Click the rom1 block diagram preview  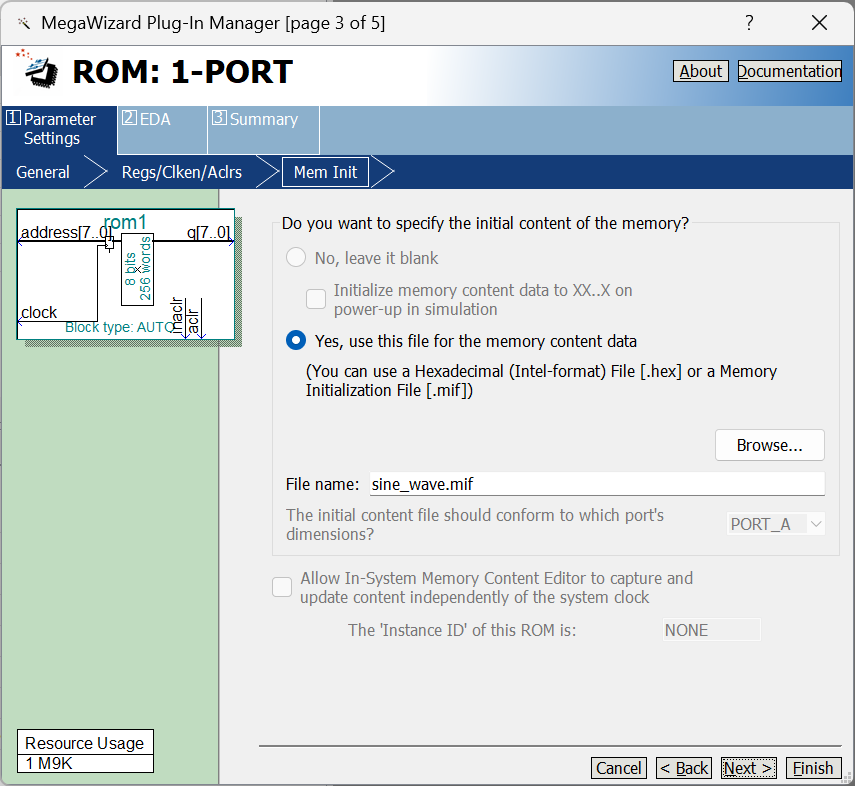(x=126, y=274)
